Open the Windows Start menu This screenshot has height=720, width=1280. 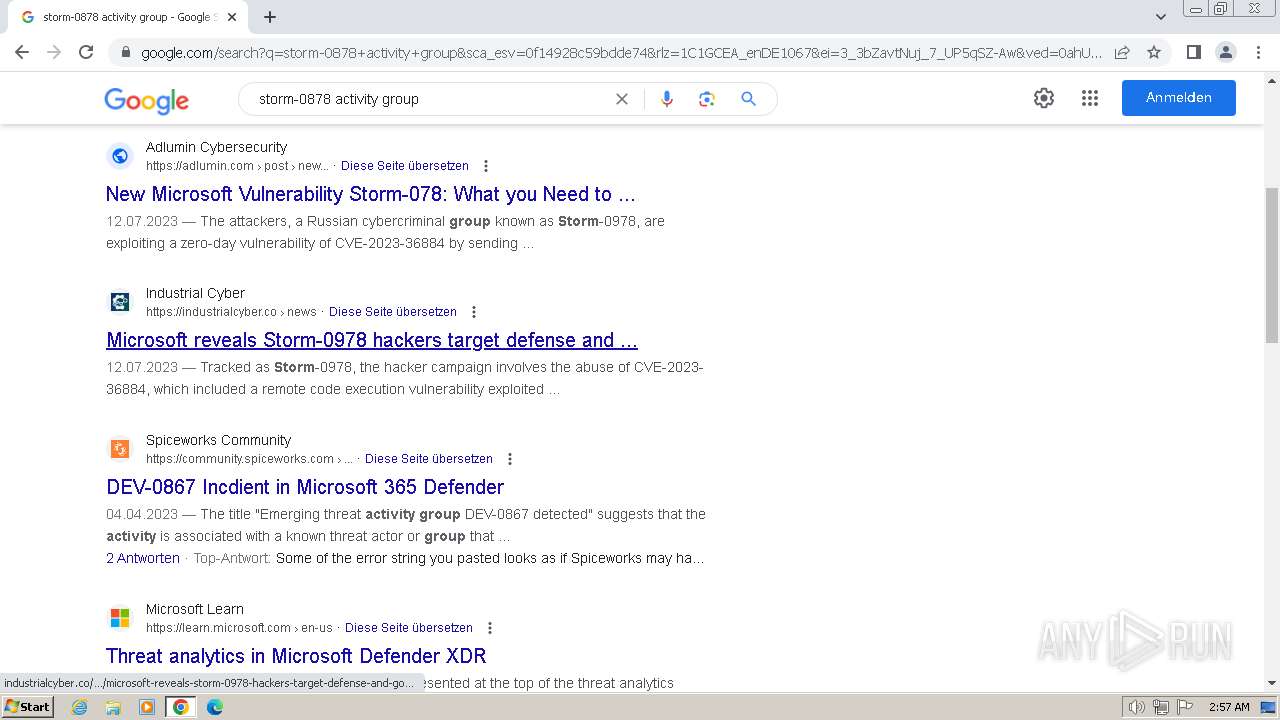click(x=27, y=707)
